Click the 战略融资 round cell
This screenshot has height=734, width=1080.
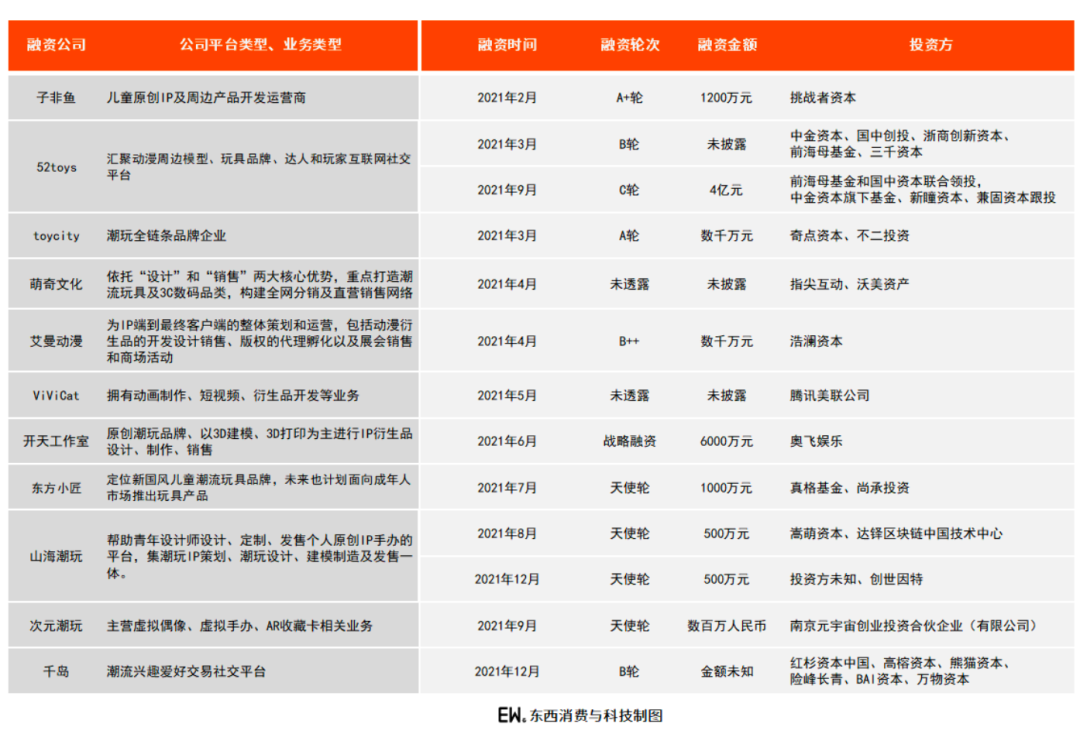(x=630, y=441)
